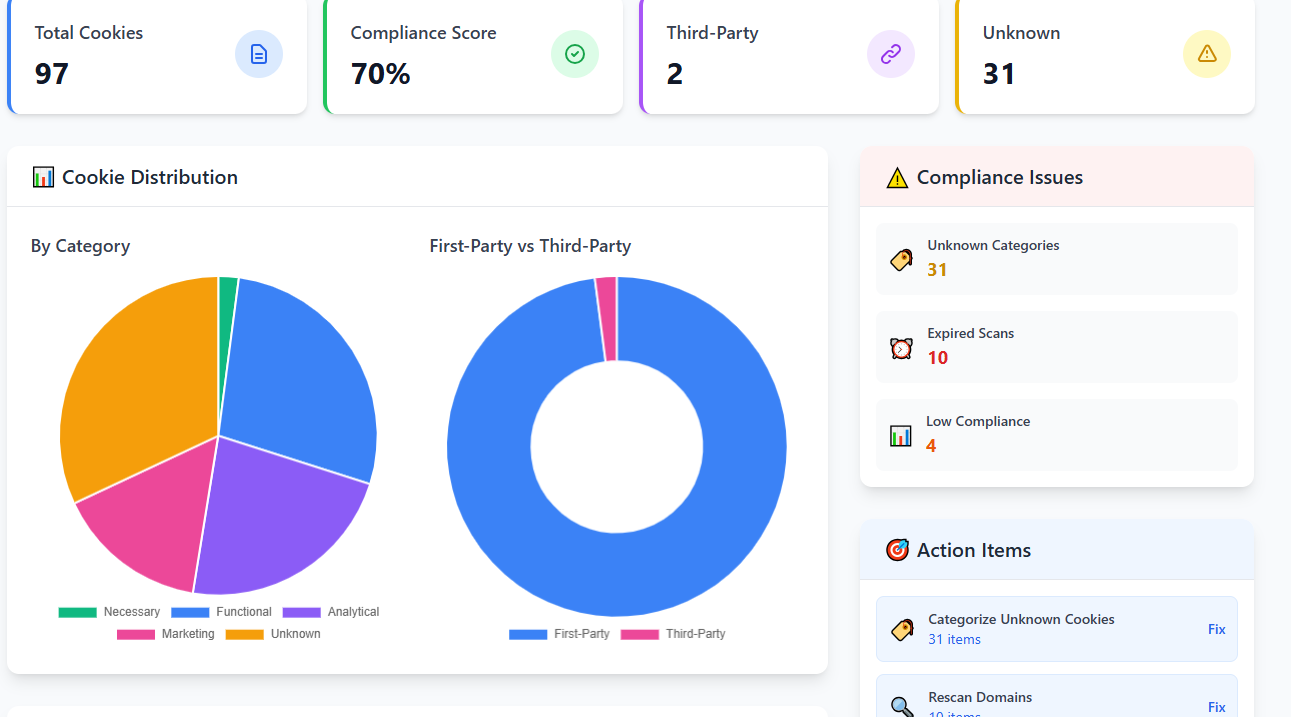The image size is (1291, 717).
Task: Click the warning triangle in Compliance Issues header
Action: tap(897, 177)
